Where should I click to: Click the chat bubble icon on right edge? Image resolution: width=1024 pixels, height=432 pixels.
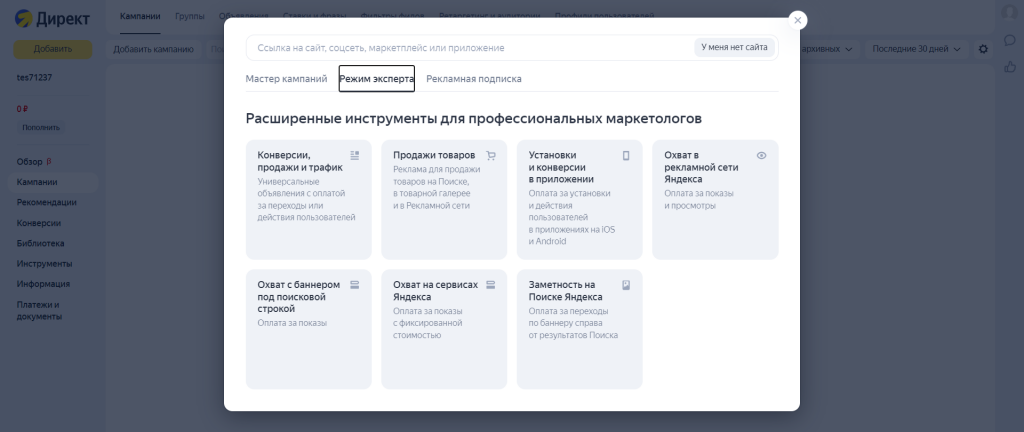[1009, 39]
